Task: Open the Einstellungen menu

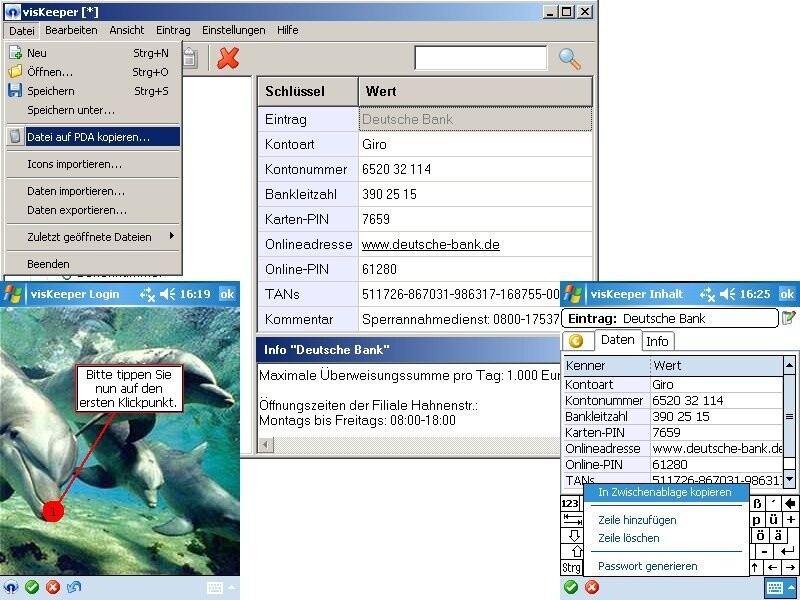Action: coord(234,30)
